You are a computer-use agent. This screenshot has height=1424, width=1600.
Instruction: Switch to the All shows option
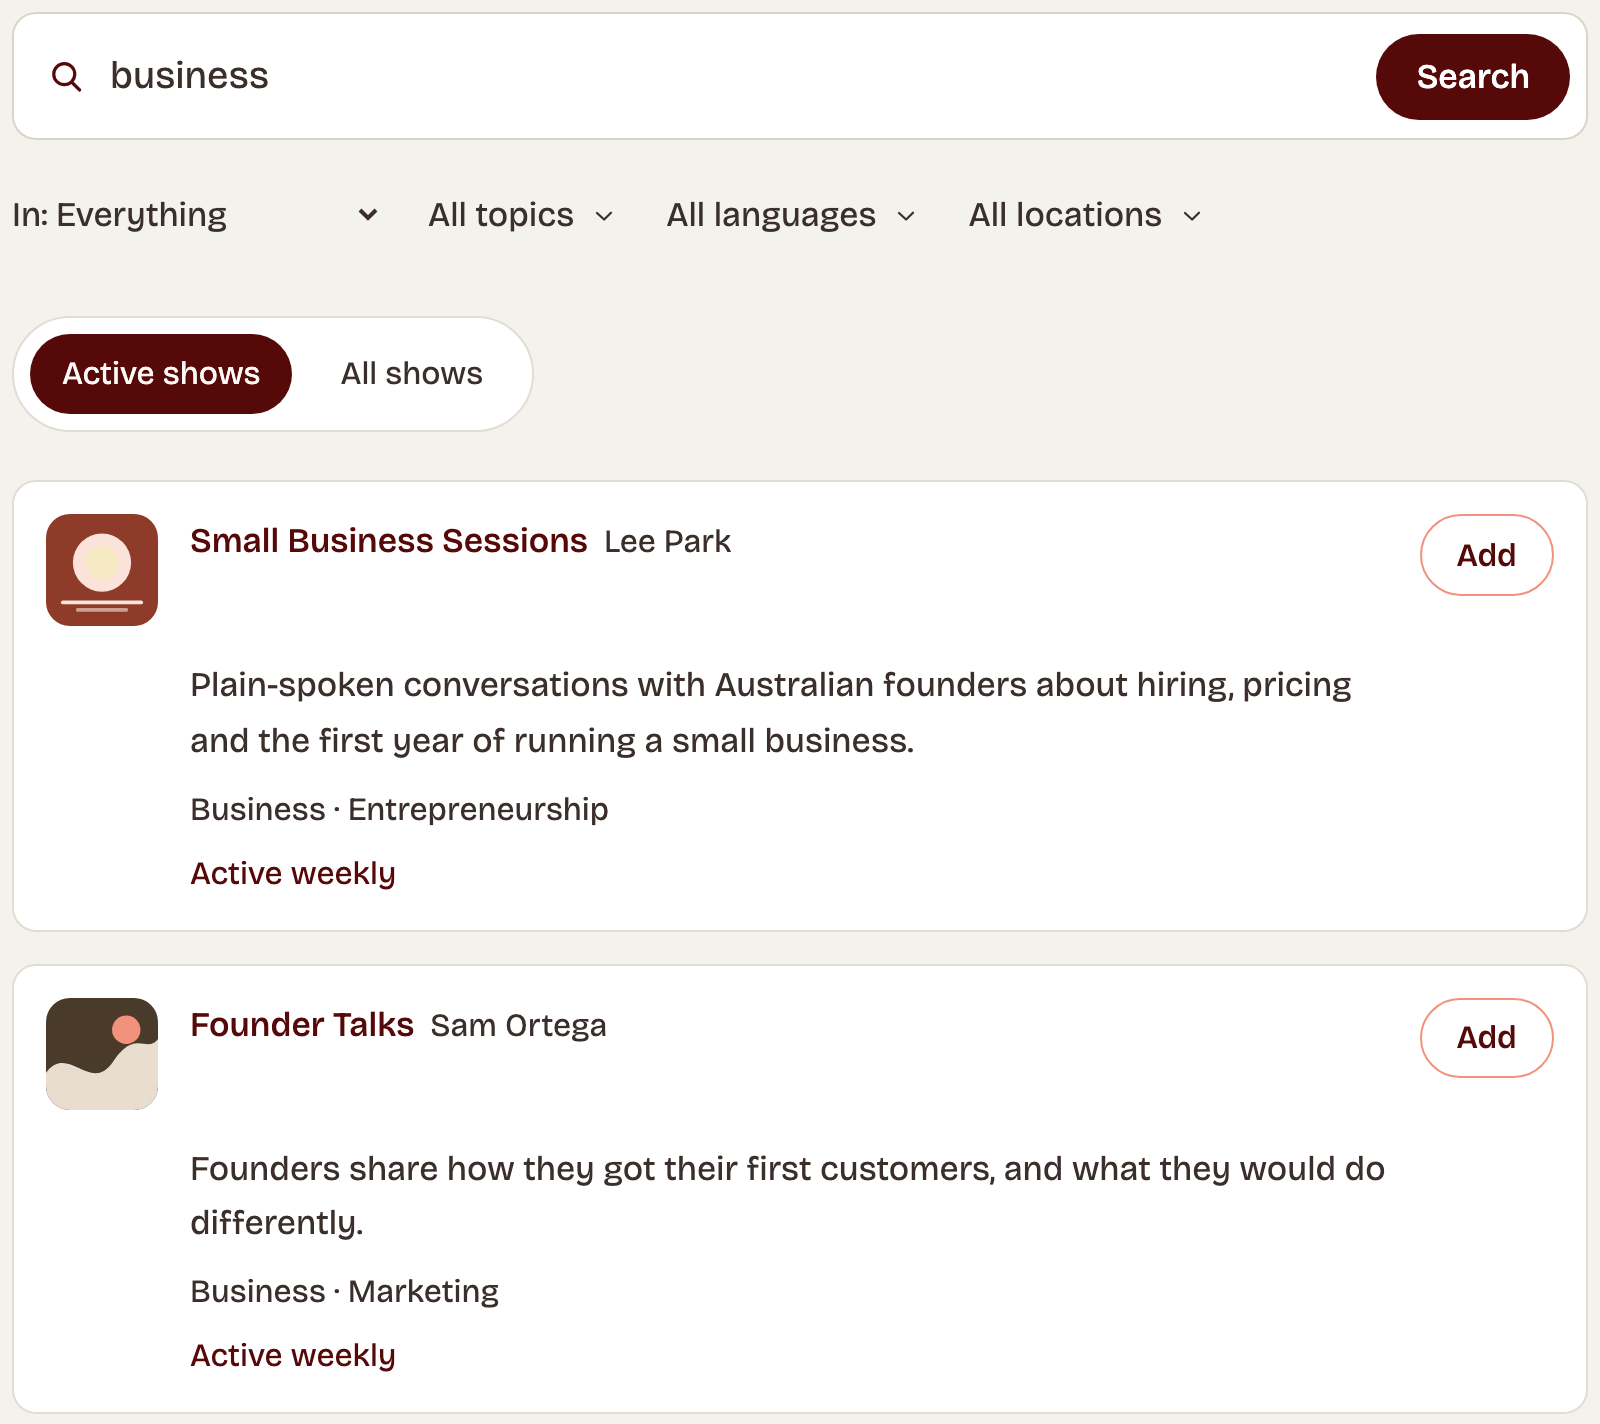point(412,374)
